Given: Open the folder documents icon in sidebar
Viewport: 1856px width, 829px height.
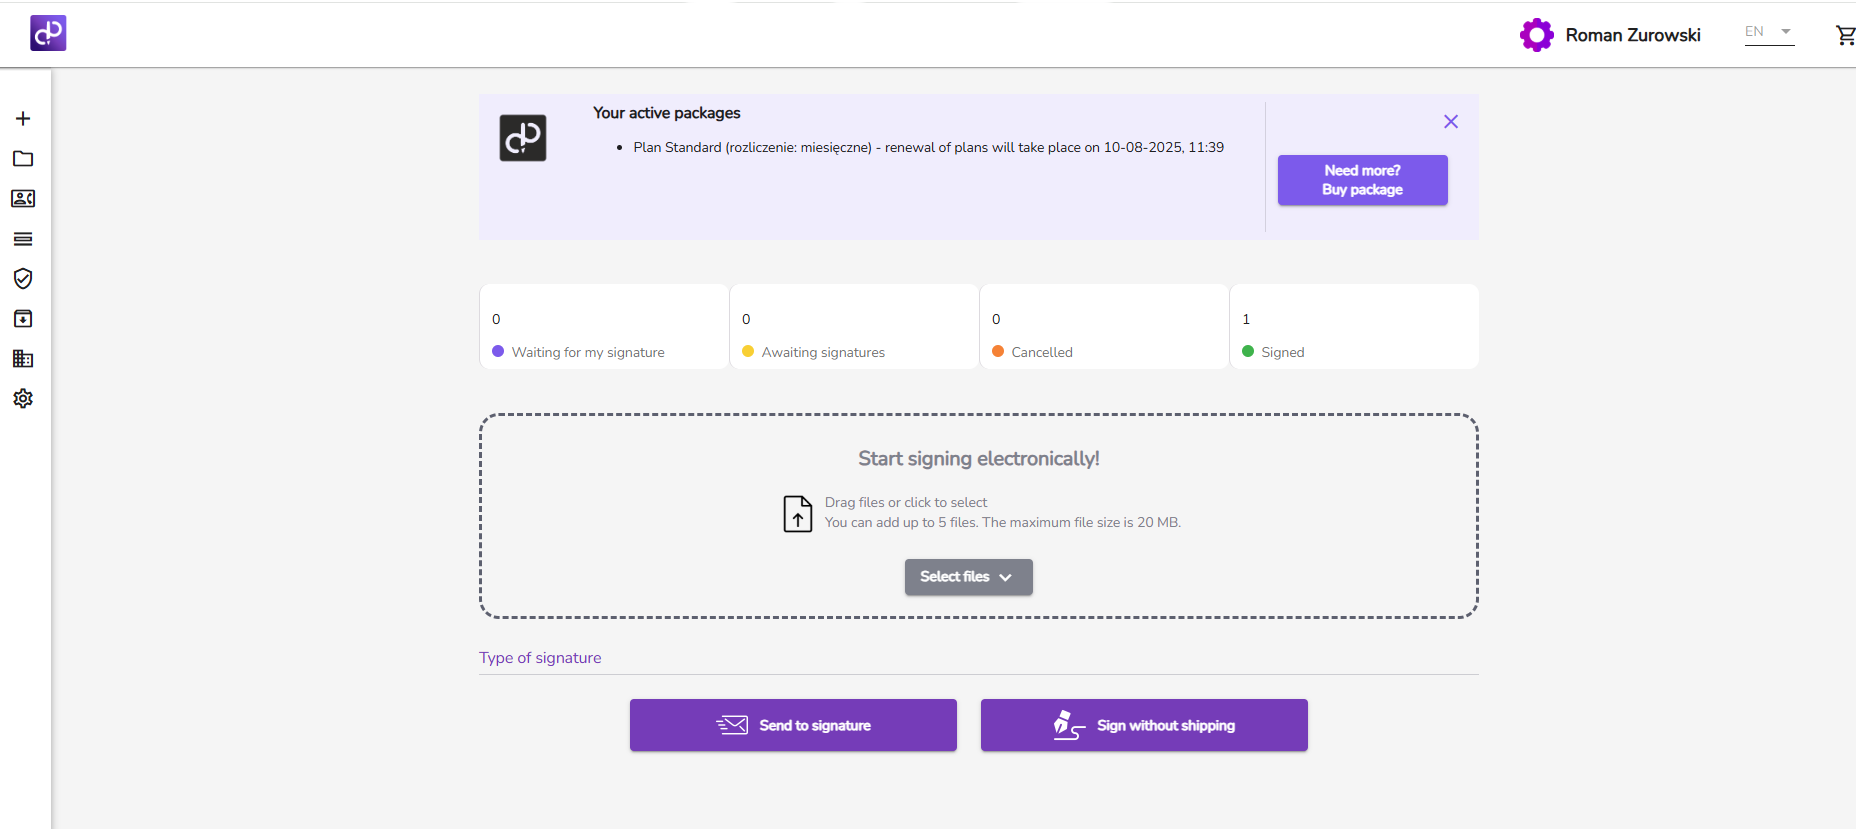Looking at the screenshot, I should click(23, 159).
